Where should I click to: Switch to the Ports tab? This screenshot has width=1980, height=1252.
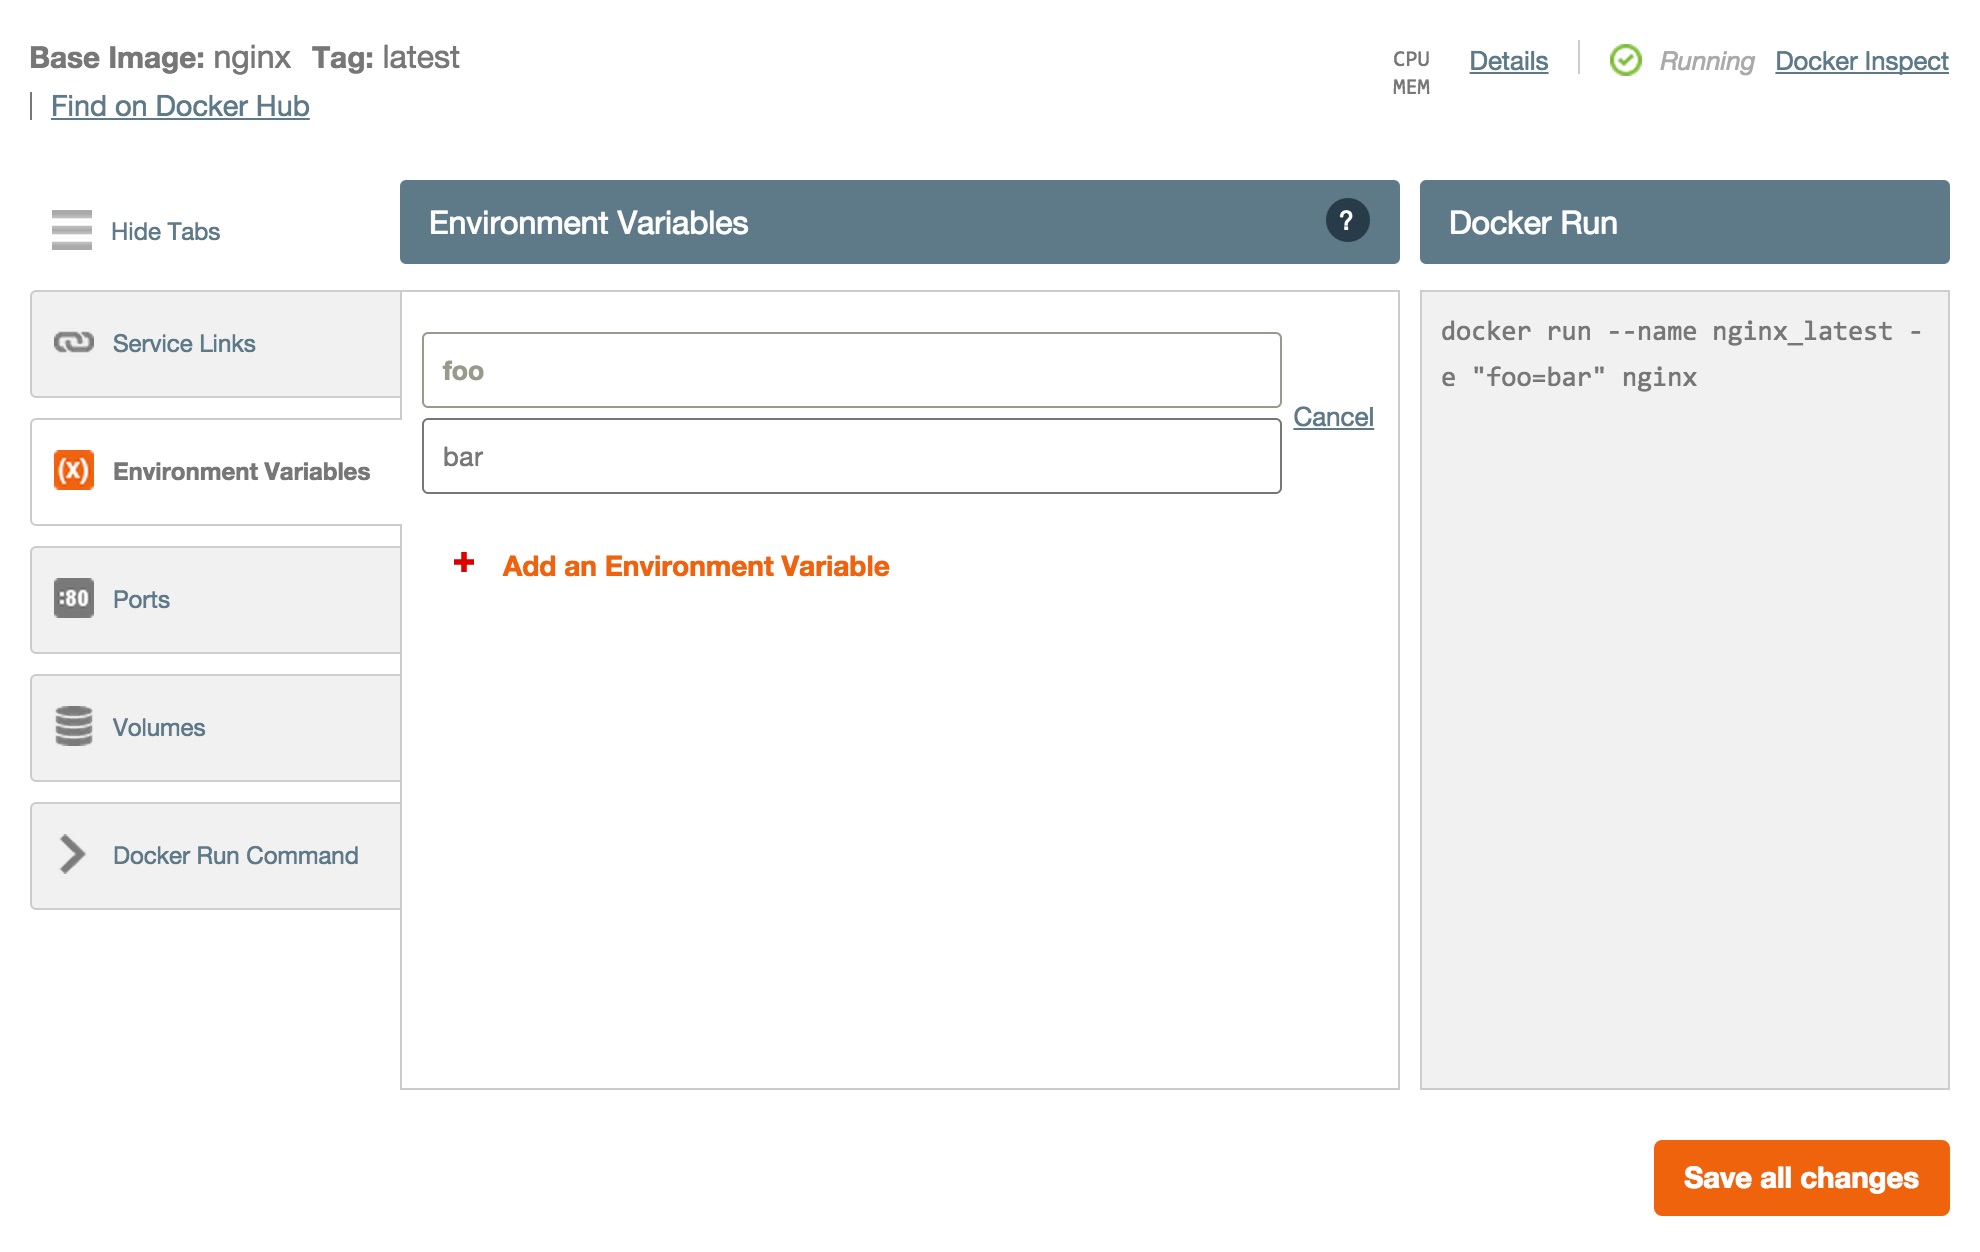coord(216,599)
